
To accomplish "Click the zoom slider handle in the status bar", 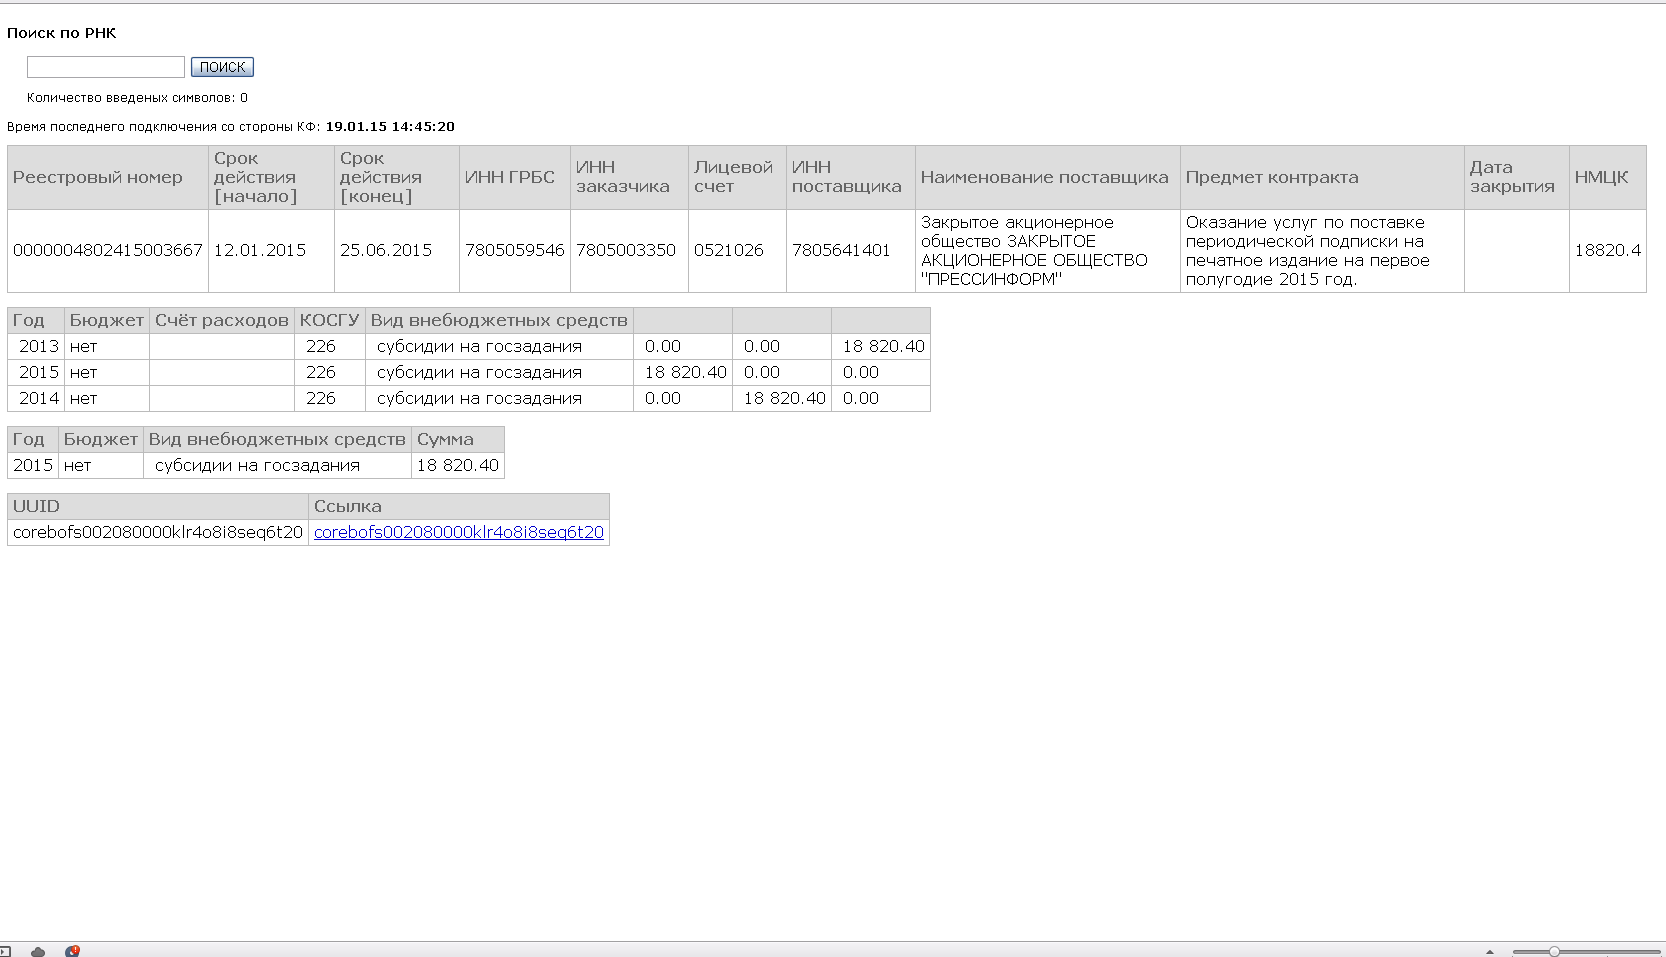I will [1554, 951].
